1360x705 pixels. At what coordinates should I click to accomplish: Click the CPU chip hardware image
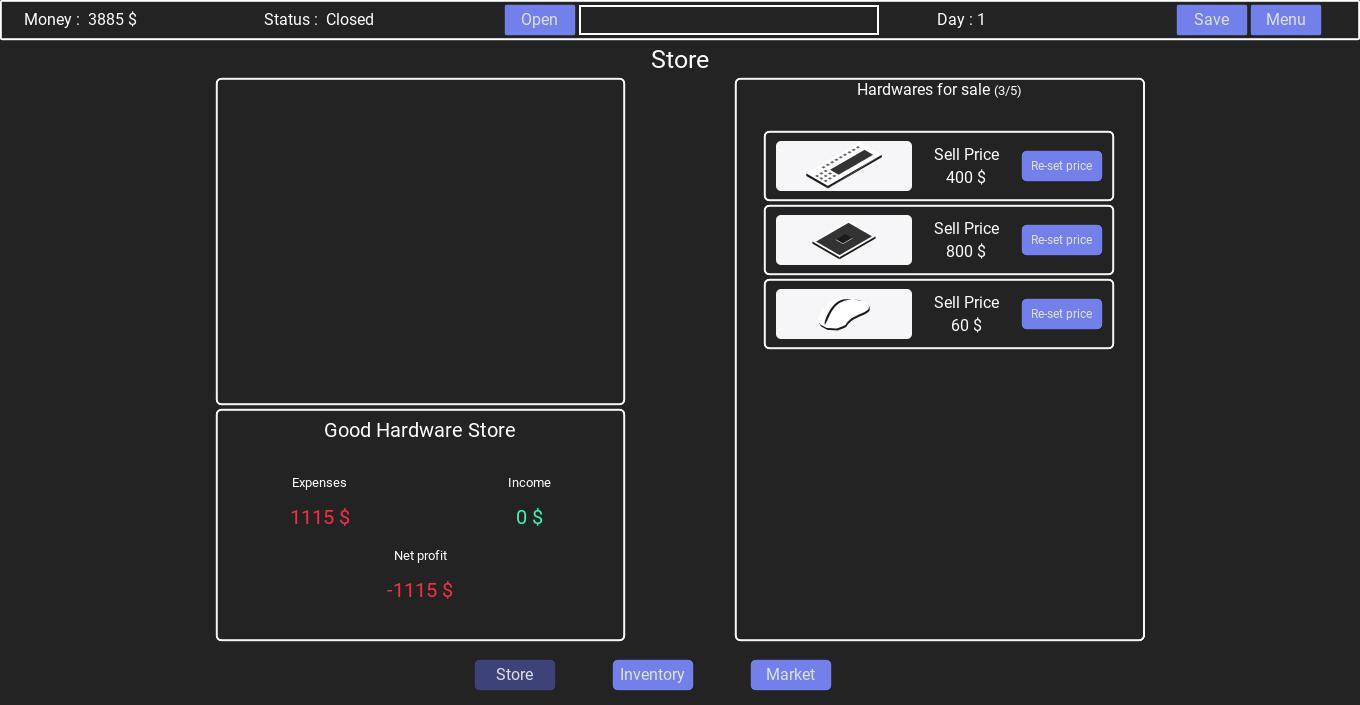[843, 240]
